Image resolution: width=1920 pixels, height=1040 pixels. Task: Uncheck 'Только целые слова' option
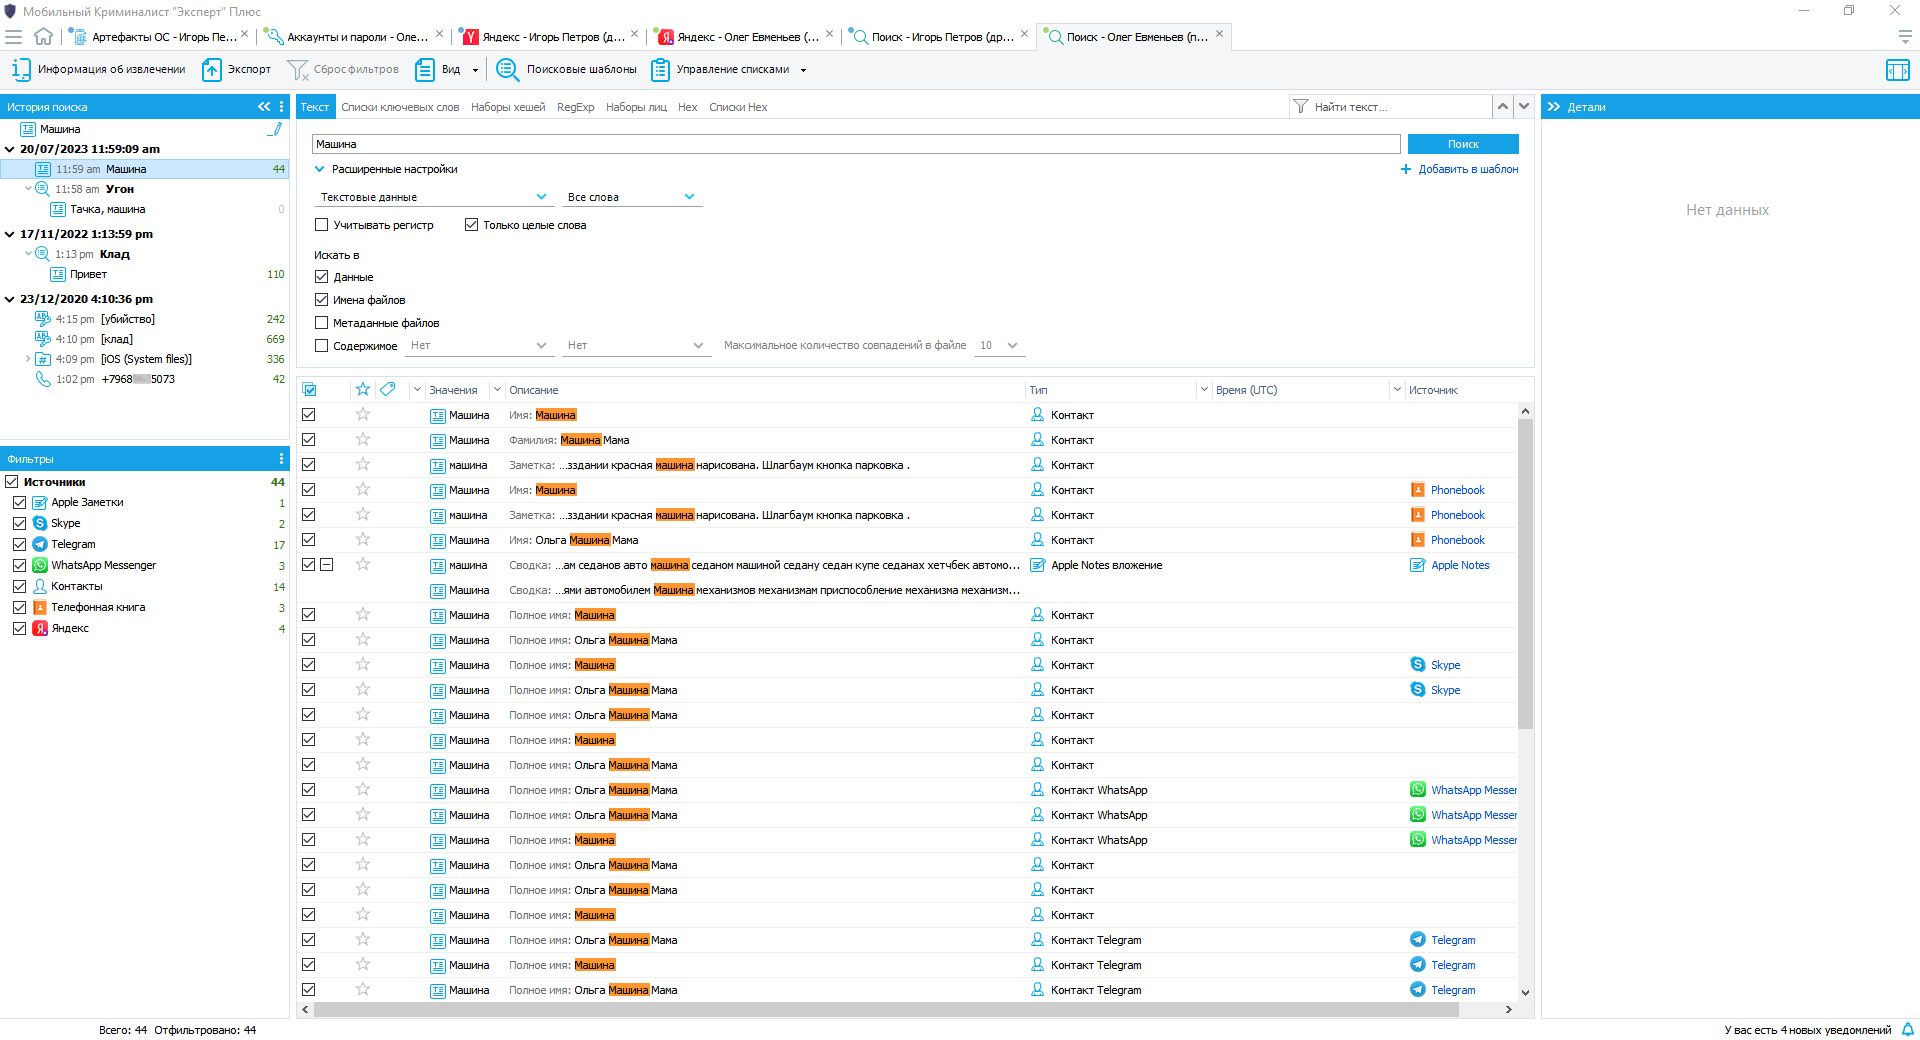[x=471, y=225]
